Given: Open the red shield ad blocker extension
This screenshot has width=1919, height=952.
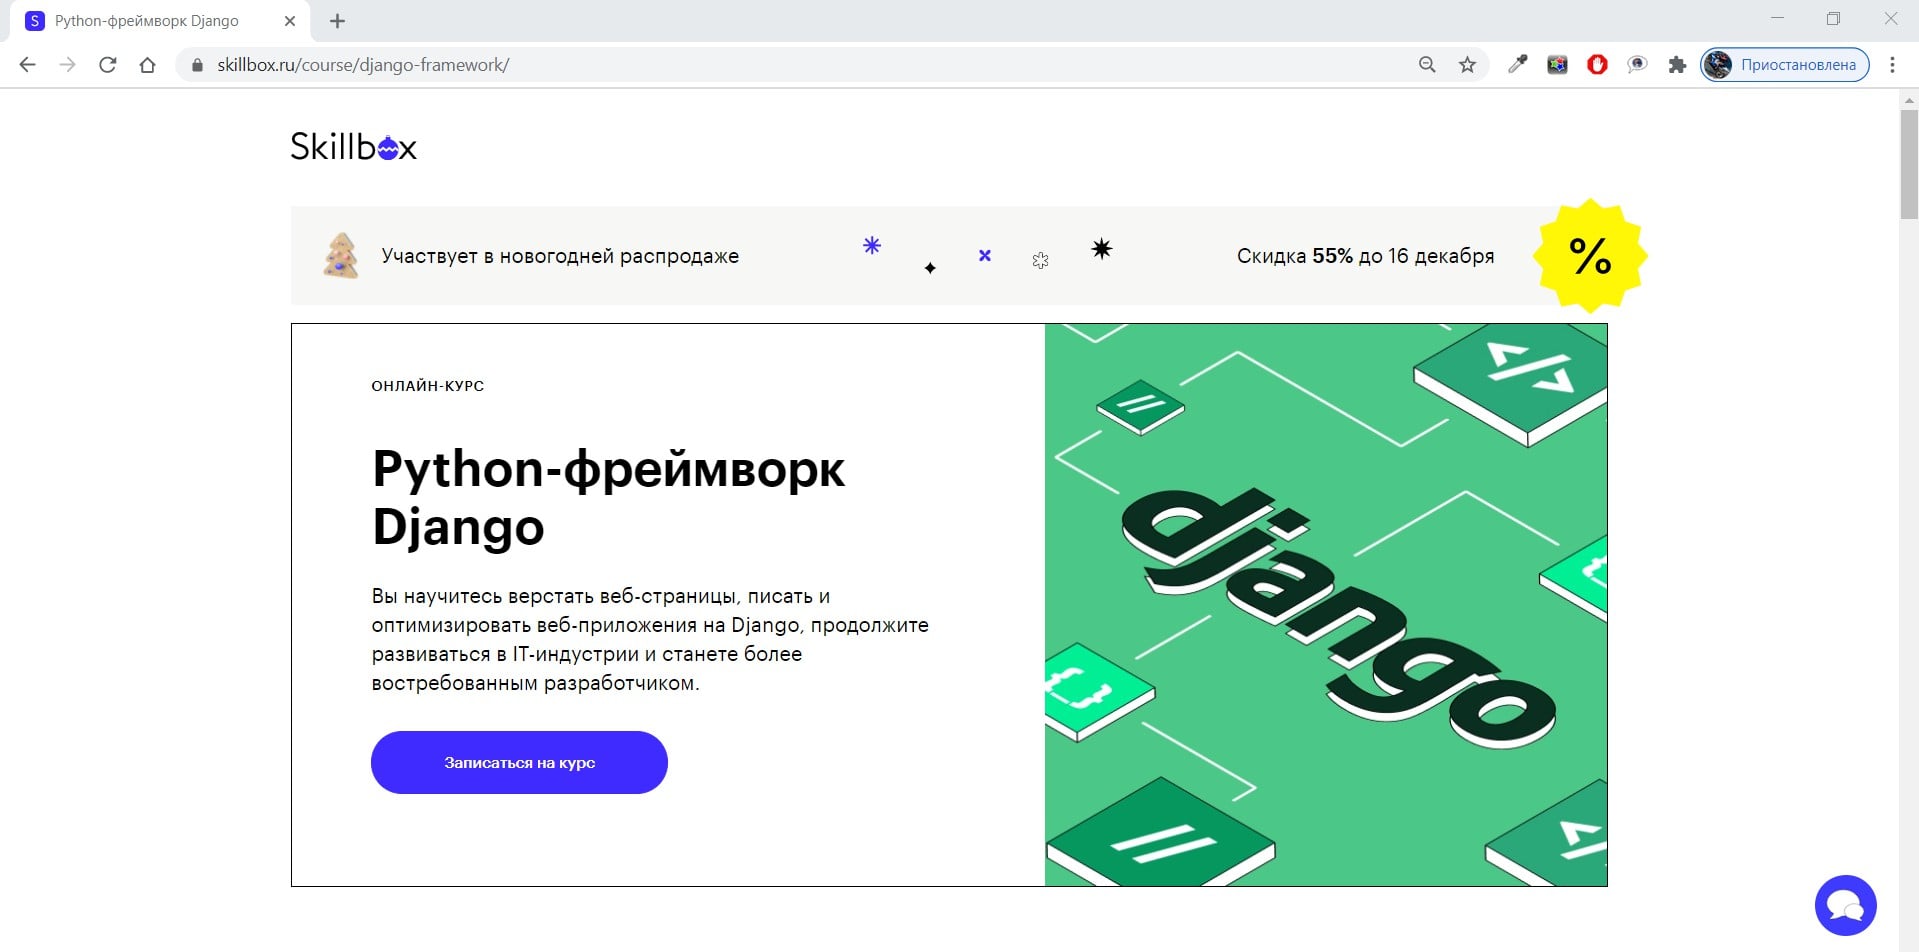Looking at the screenshot, I should click(x=1597, y=65).
